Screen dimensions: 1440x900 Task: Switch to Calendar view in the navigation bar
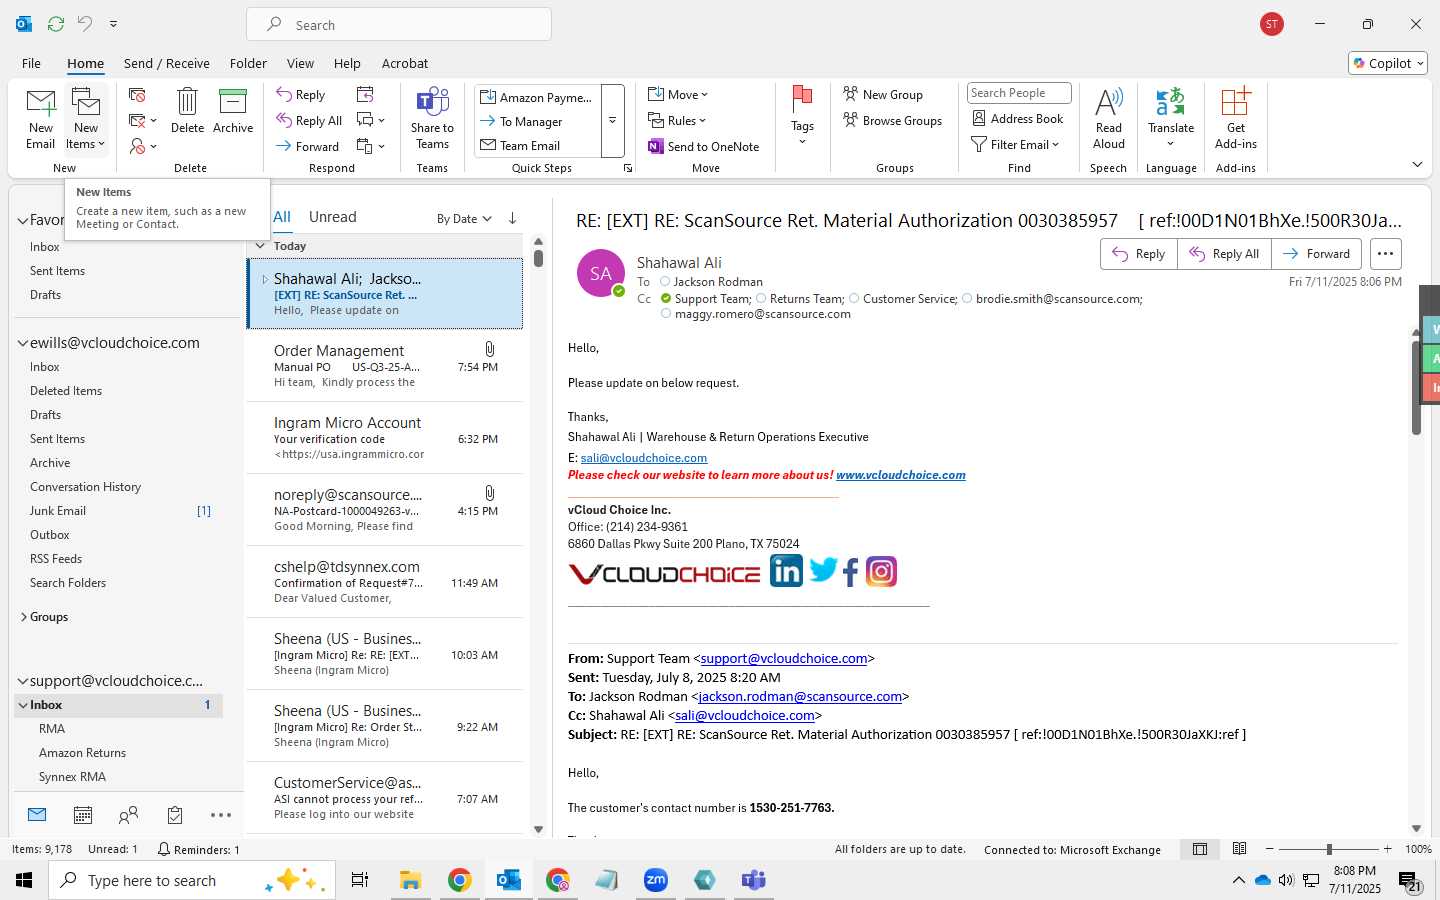83,815
